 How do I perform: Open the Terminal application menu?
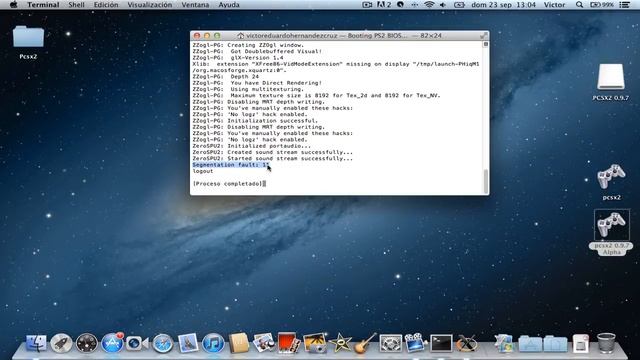click(43, 5)
